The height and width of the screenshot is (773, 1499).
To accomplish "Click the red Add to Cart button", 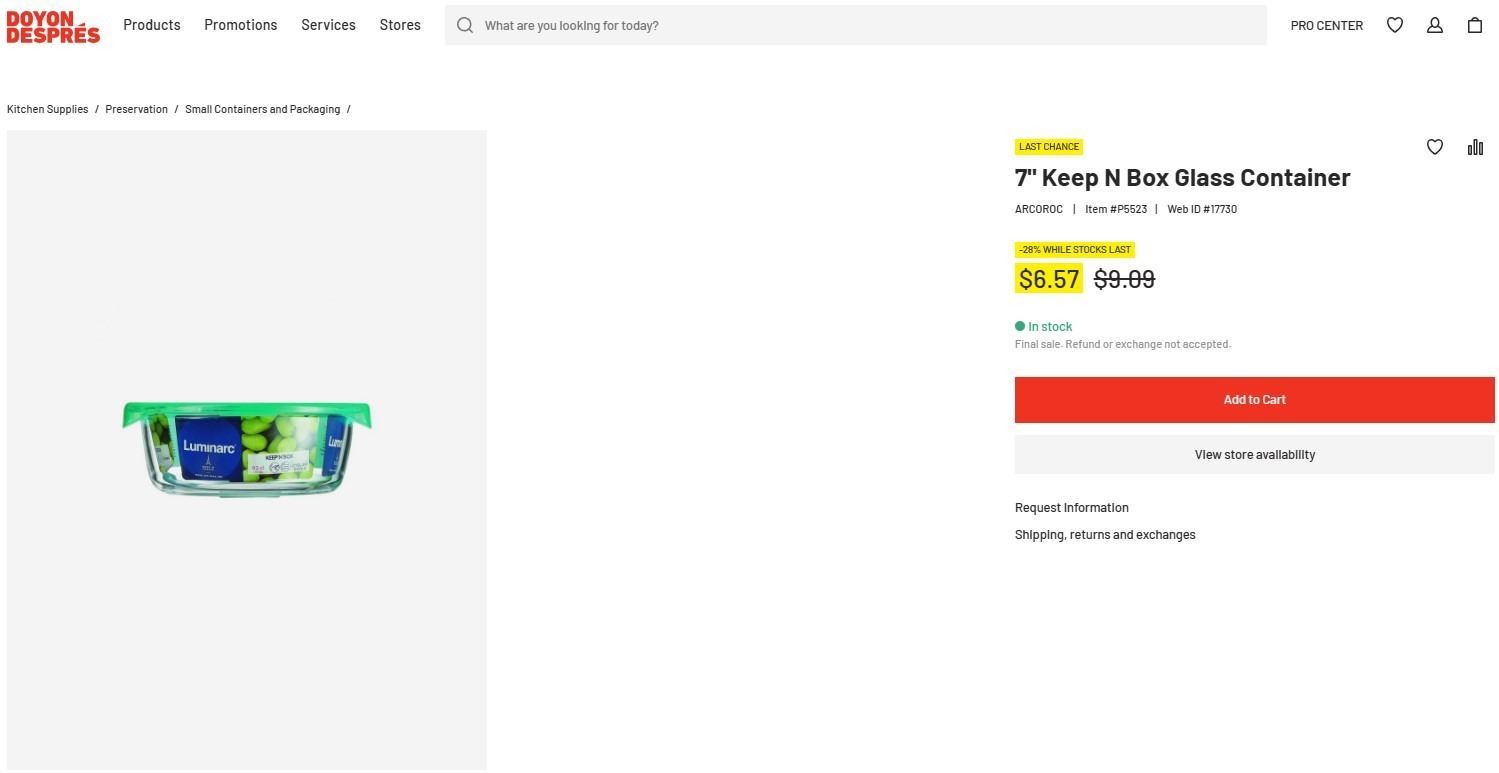I will 1254,400.
